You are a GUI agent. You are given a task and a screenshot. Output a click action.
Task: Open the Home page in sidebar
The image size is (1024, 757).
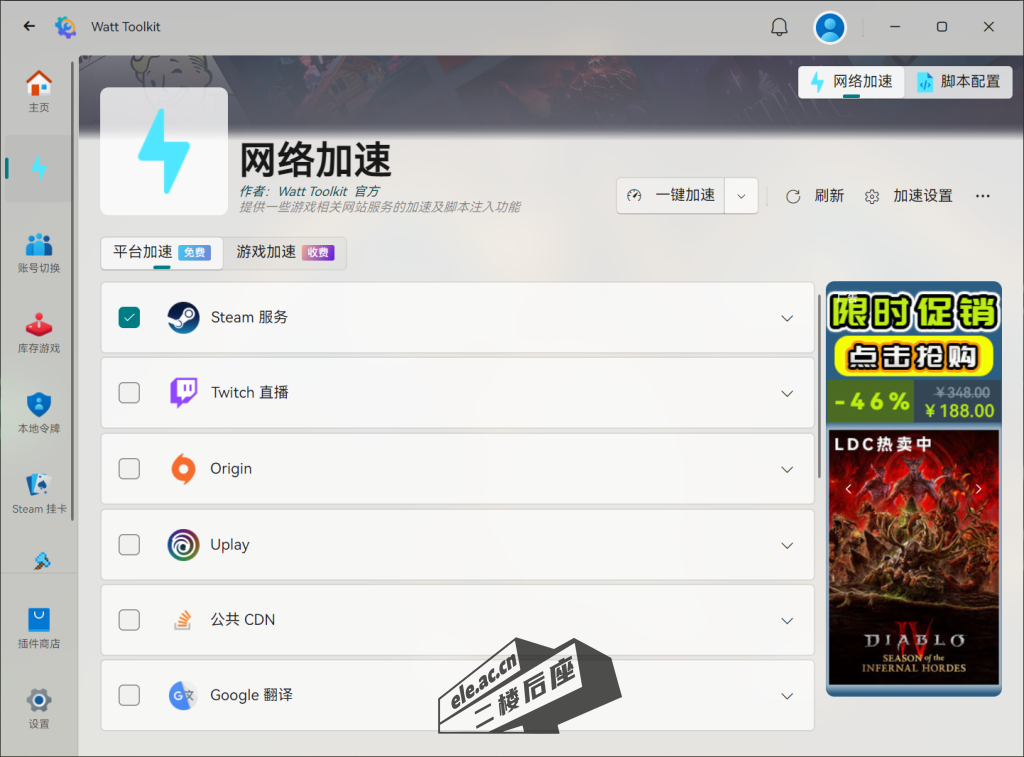tap(39, 91)
